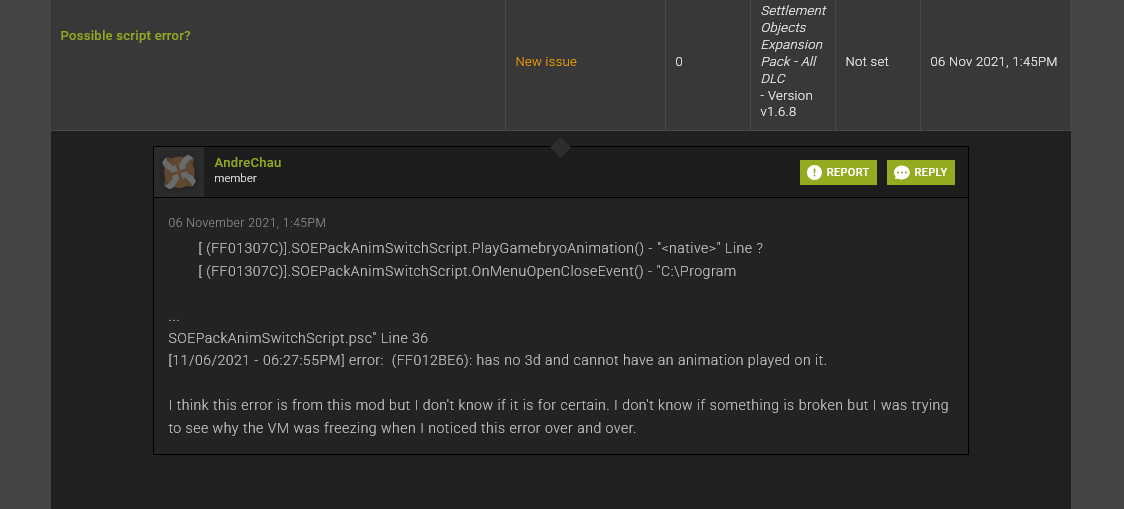Open the "Possible script error?" issue title
Screen dimensions: 1124x509
[125, 36]
